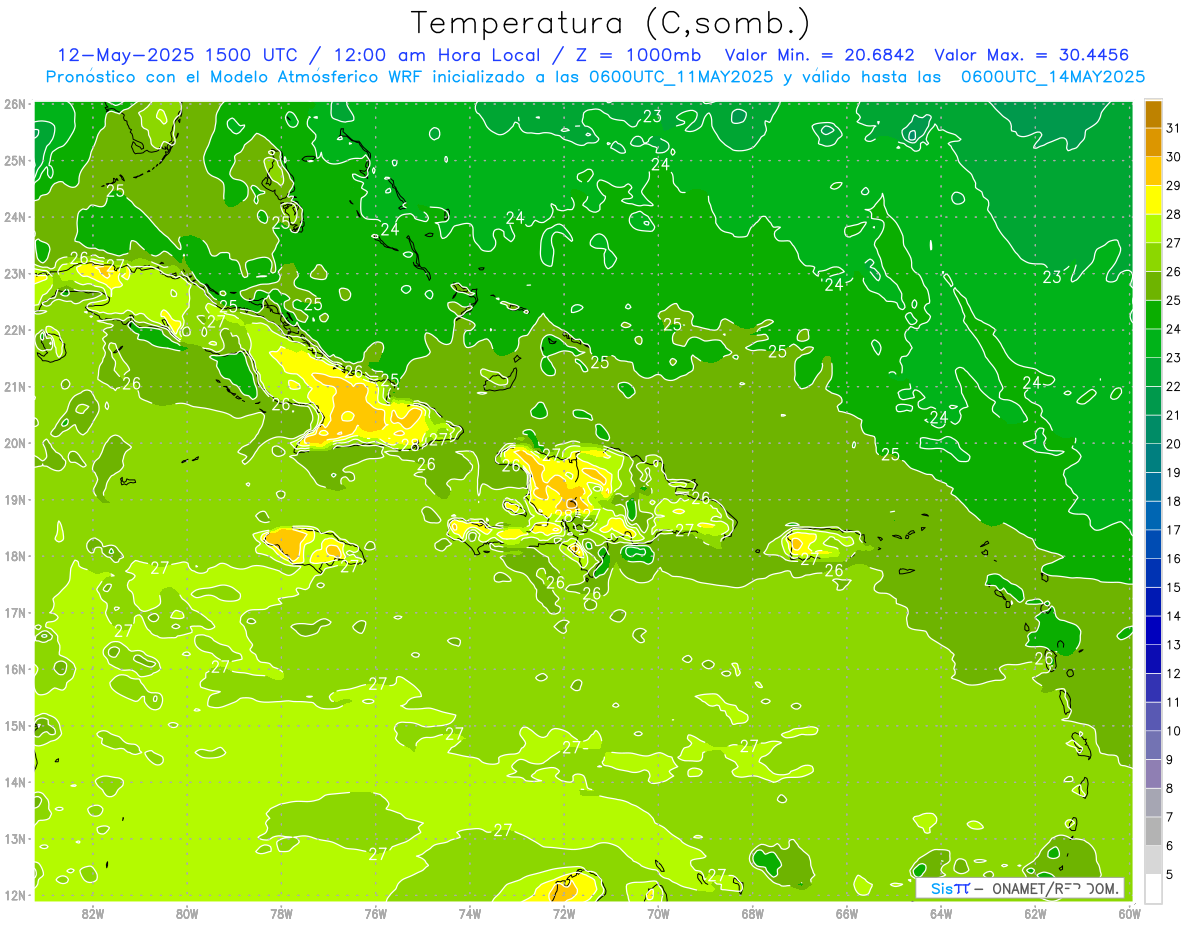Click the latitude axis label '13N'
This screenshot has height=927, width=1200.
click(x=15, y=839)
